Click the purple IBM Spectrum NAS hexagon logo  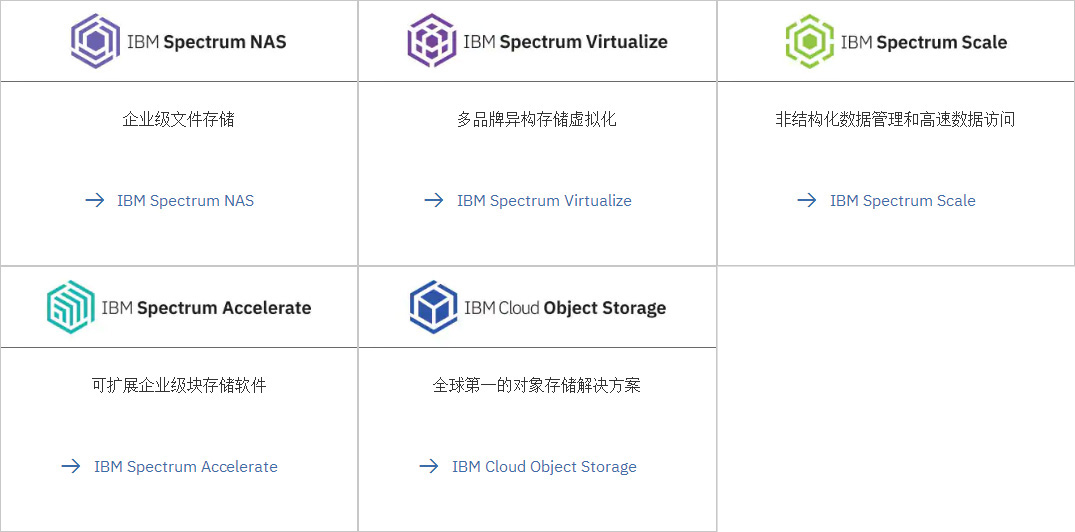[96, 41]
